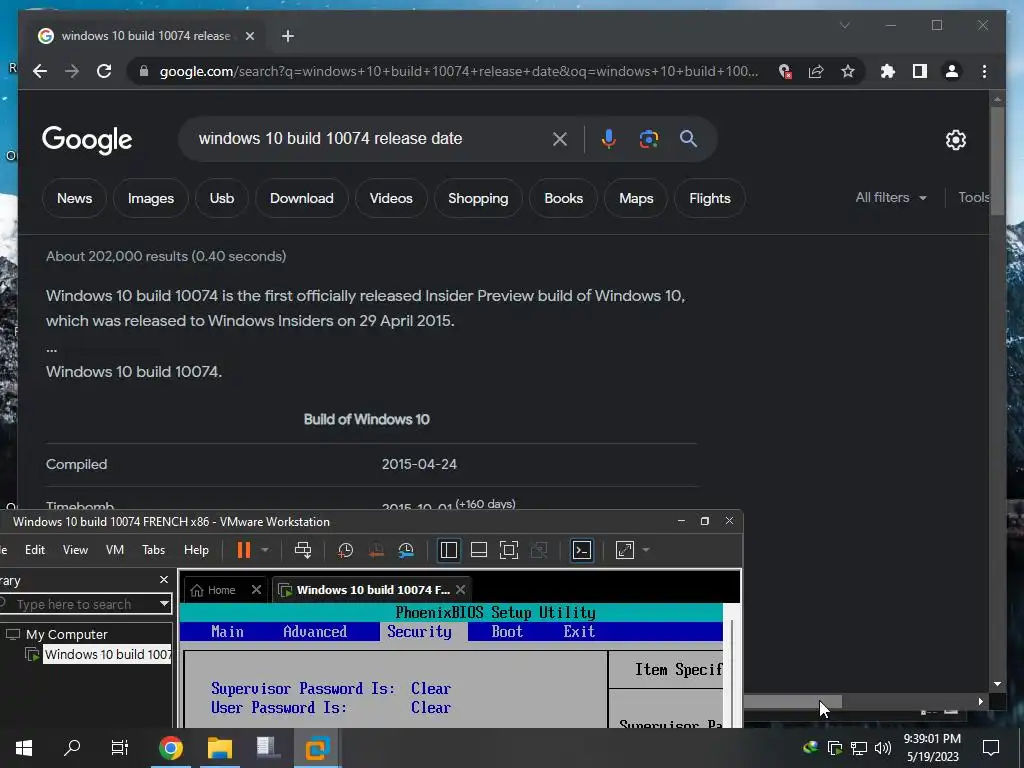Open the Chrome three-dot menu
Viewport: 1024px width, 768px height.
pyautogui.click(x=985, y=71)
